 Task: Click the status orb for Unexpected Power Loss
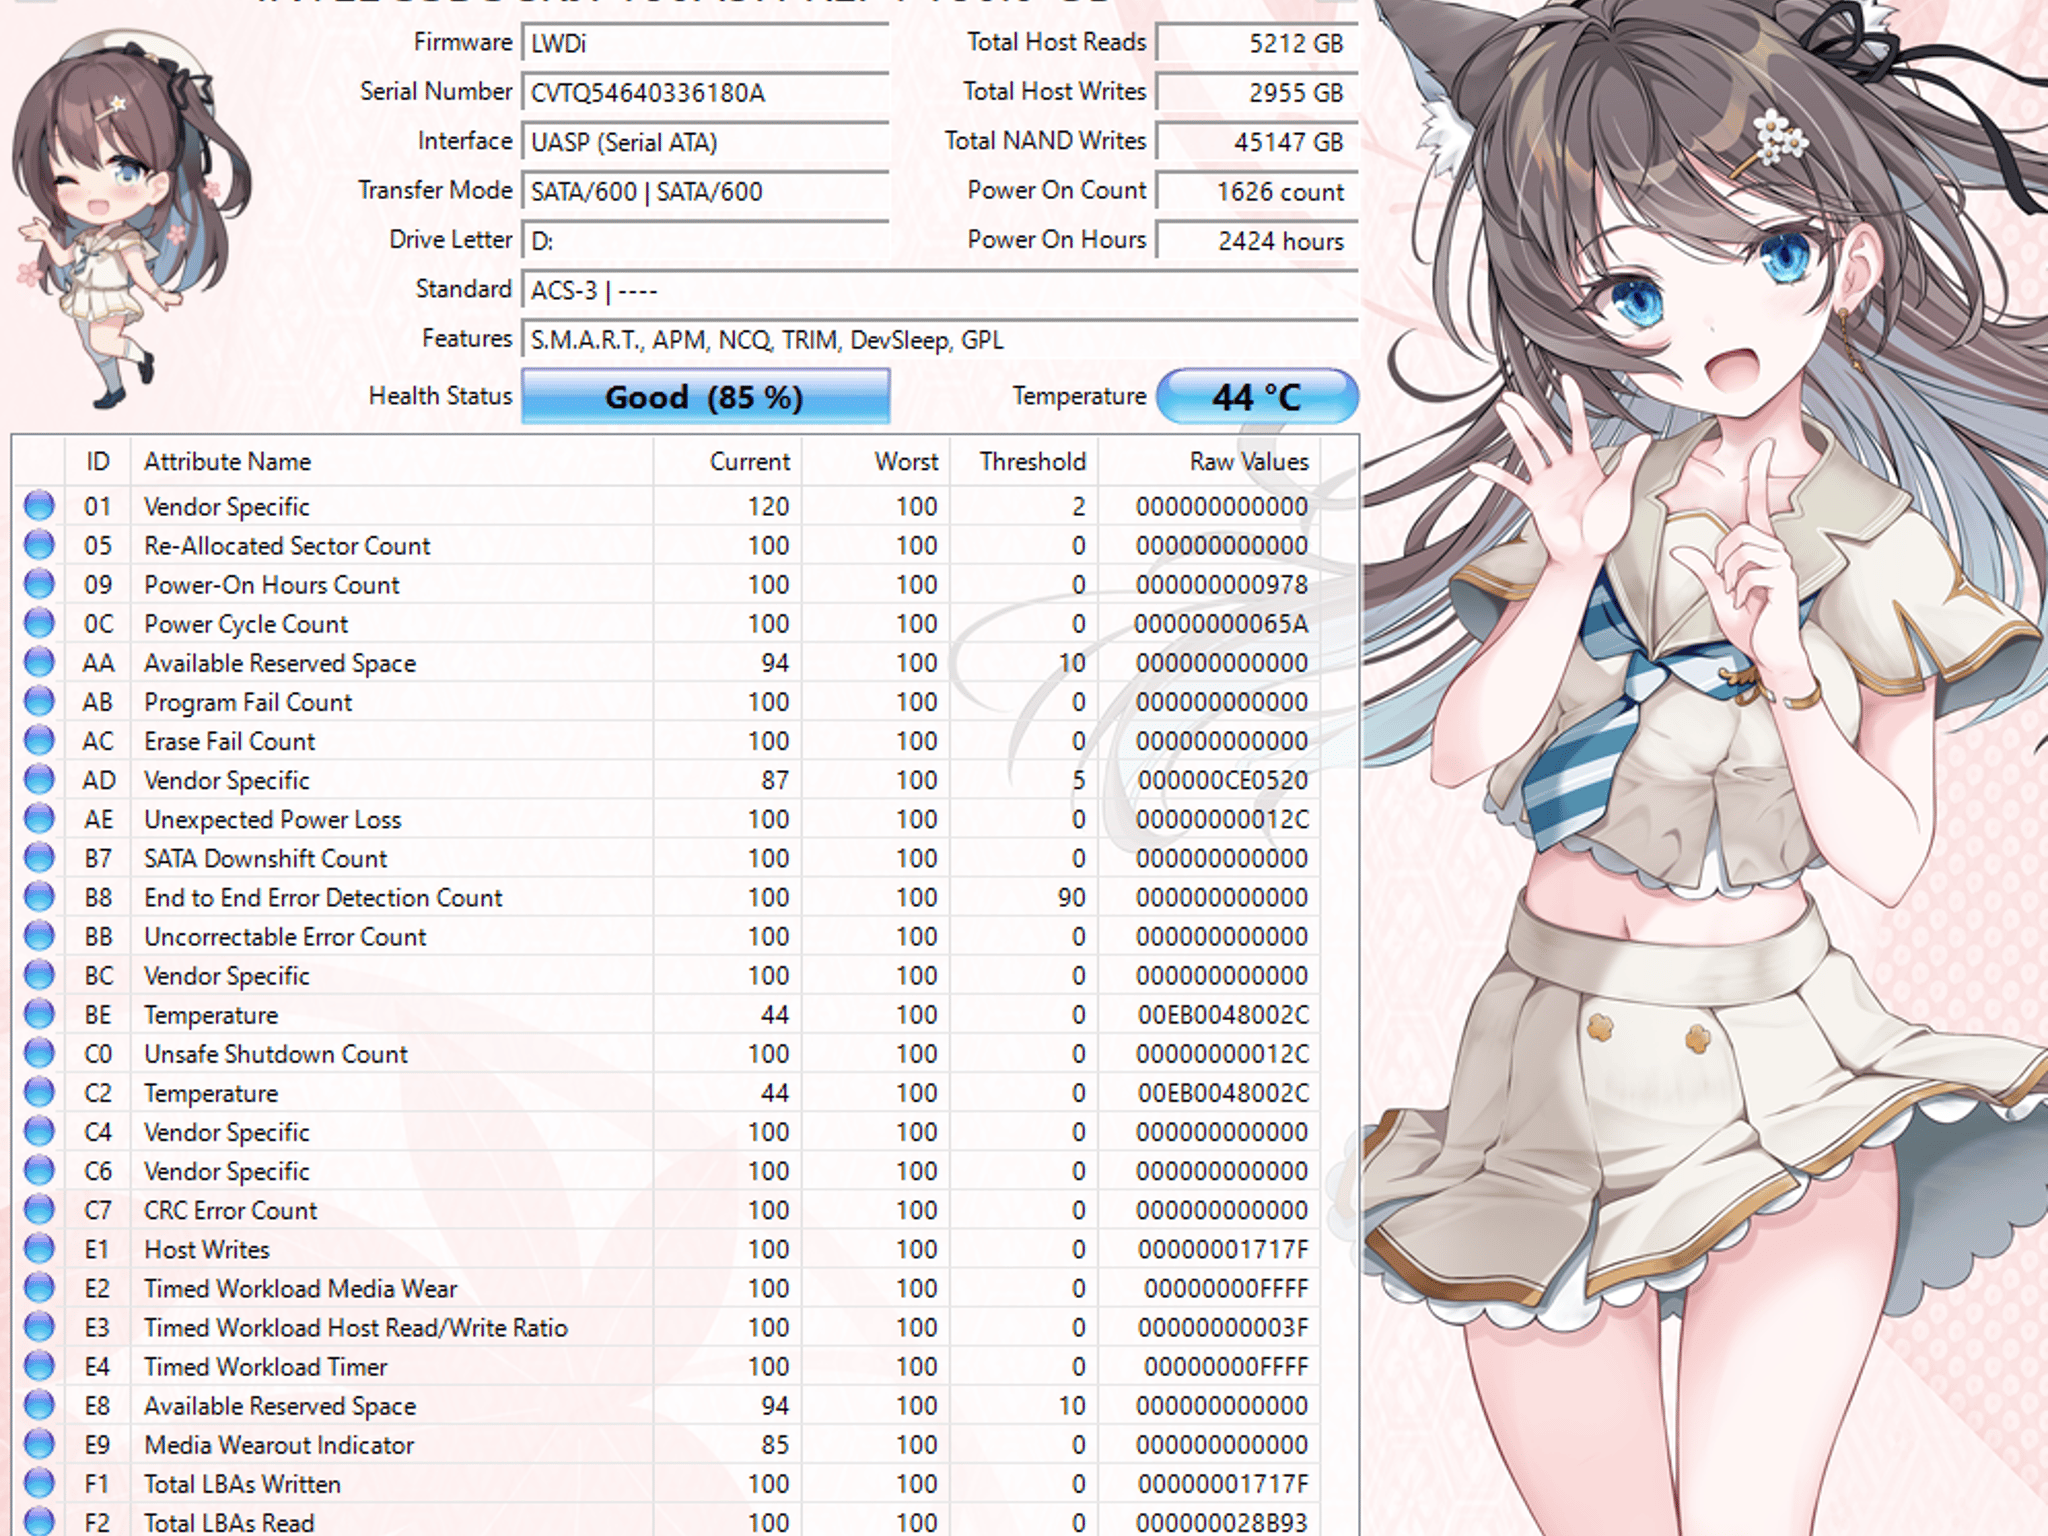[x=39, y=819]
